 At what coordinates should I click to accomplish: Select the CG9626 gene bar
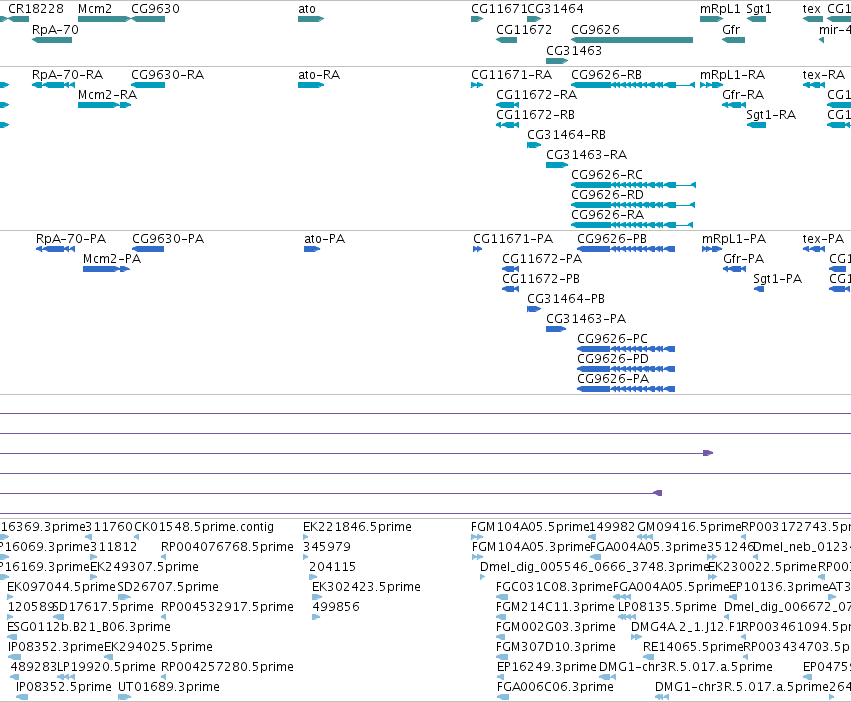click(x=632, y=40)
